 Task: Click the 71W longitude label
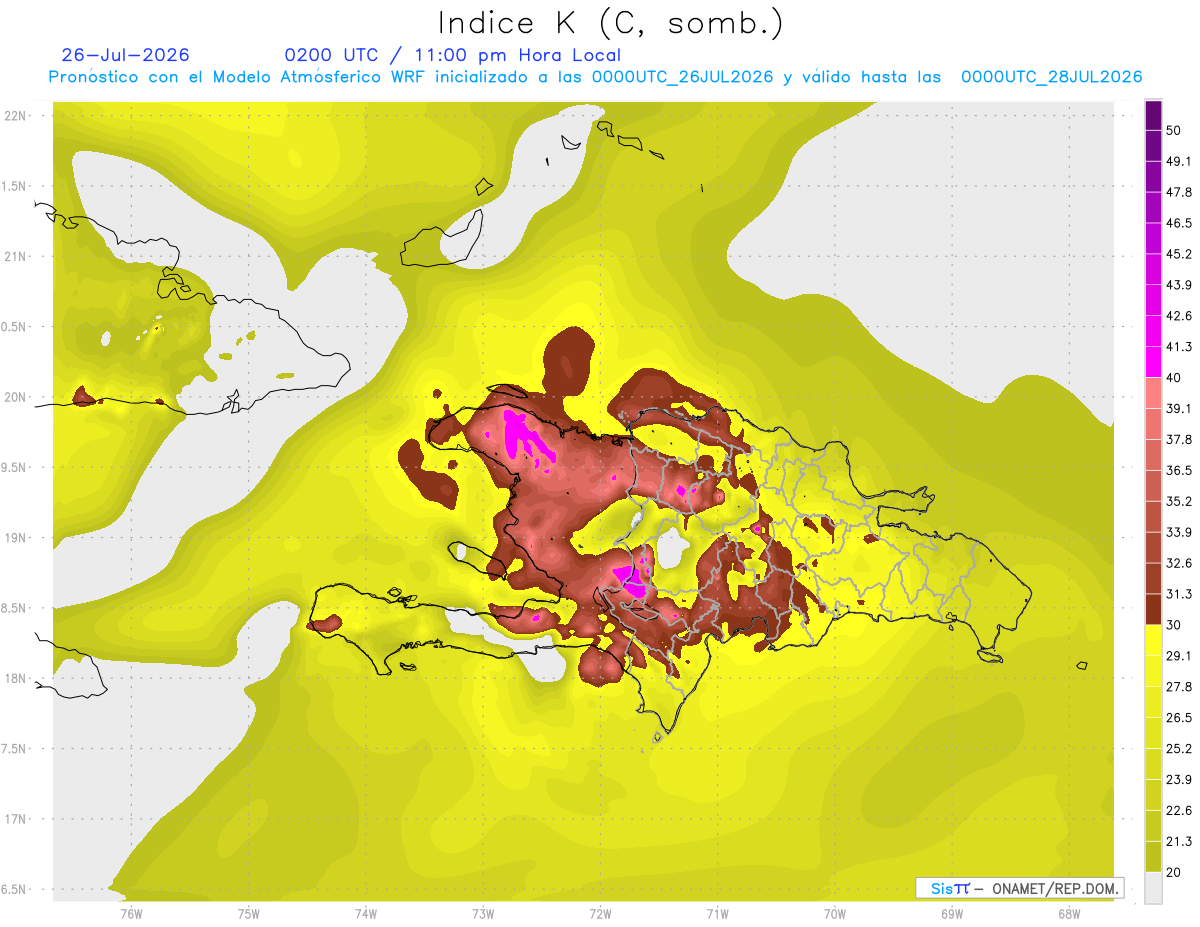717,913
